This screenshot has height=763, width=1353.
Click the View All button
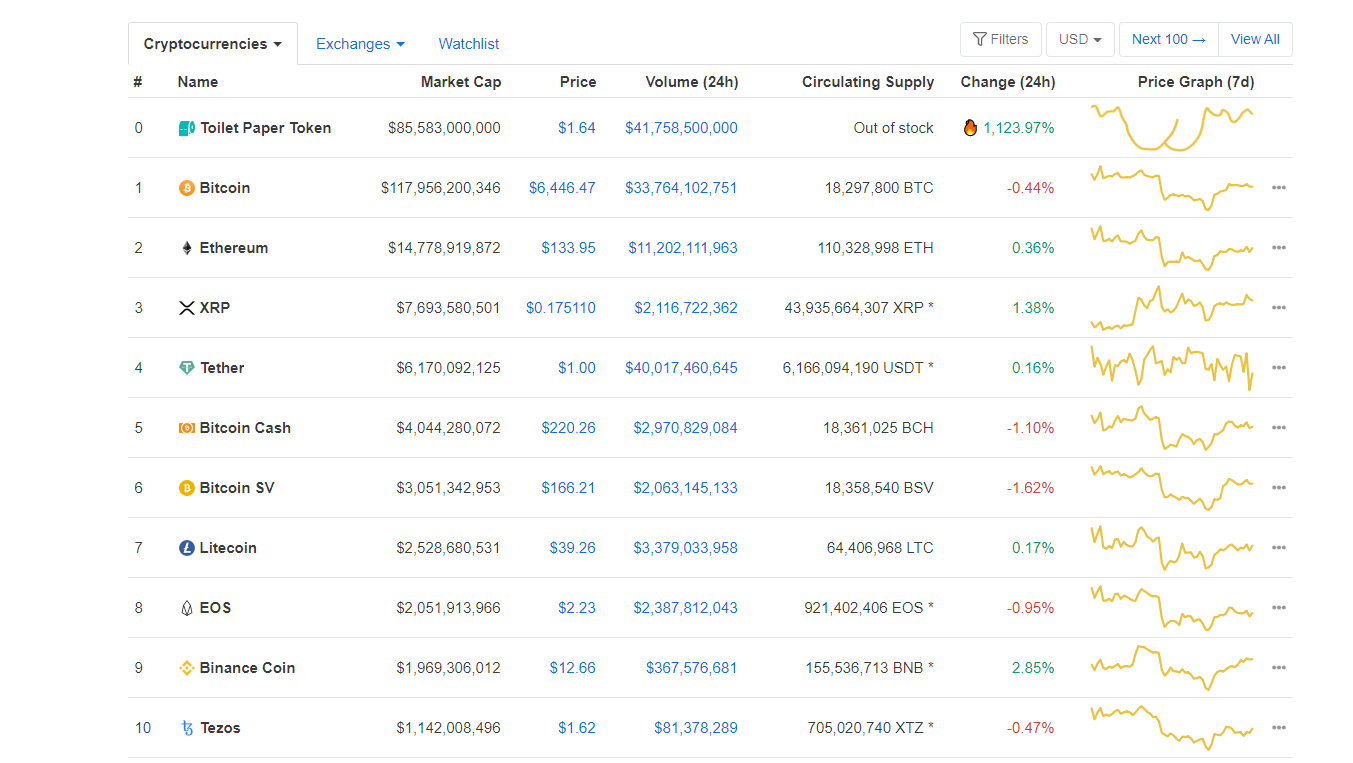[1255, 40]
